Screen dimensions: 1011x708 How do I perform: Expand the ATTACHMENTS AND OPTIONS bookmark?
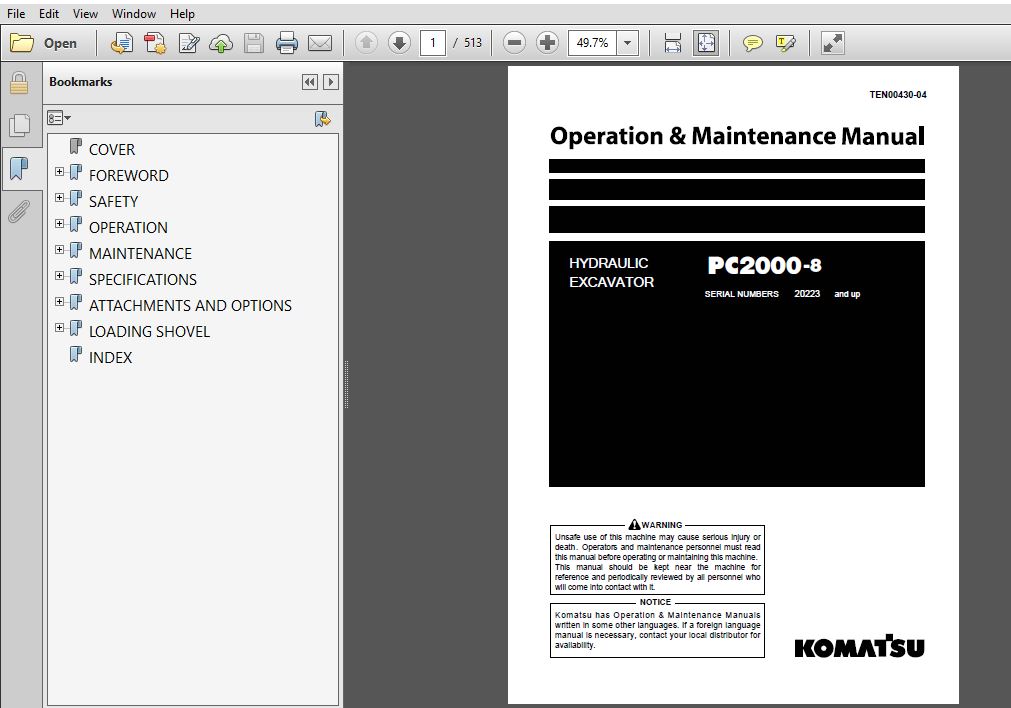coord(59,301)
